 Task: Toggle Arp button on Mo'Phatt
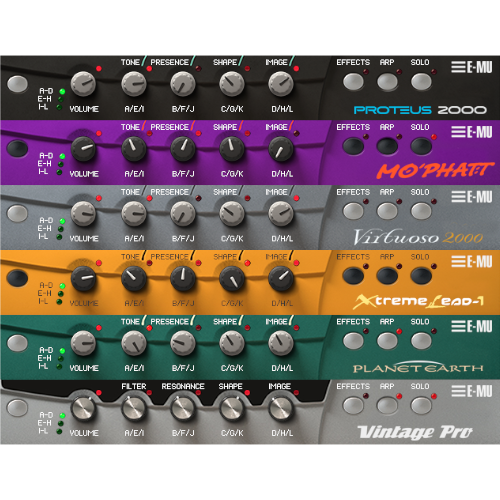pos(387,146)
